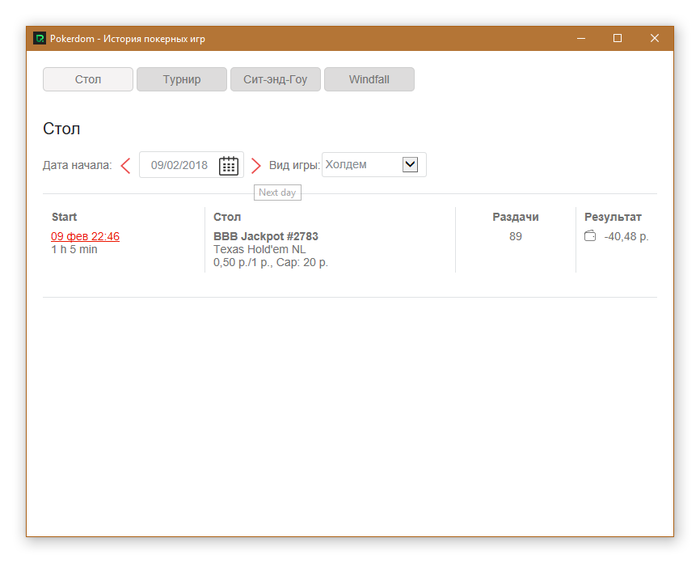Maximize the Pokerdom history window
This screenshot has width=700, height=563.
[617, 38]
